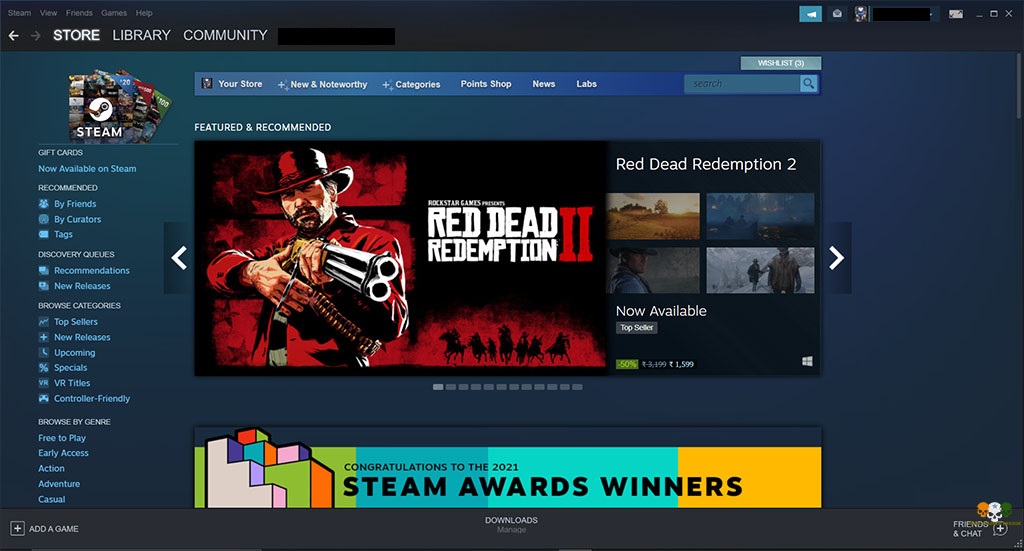Open the Games menu
This screenshot has height=551, width=1024.
tap(114, 13)
